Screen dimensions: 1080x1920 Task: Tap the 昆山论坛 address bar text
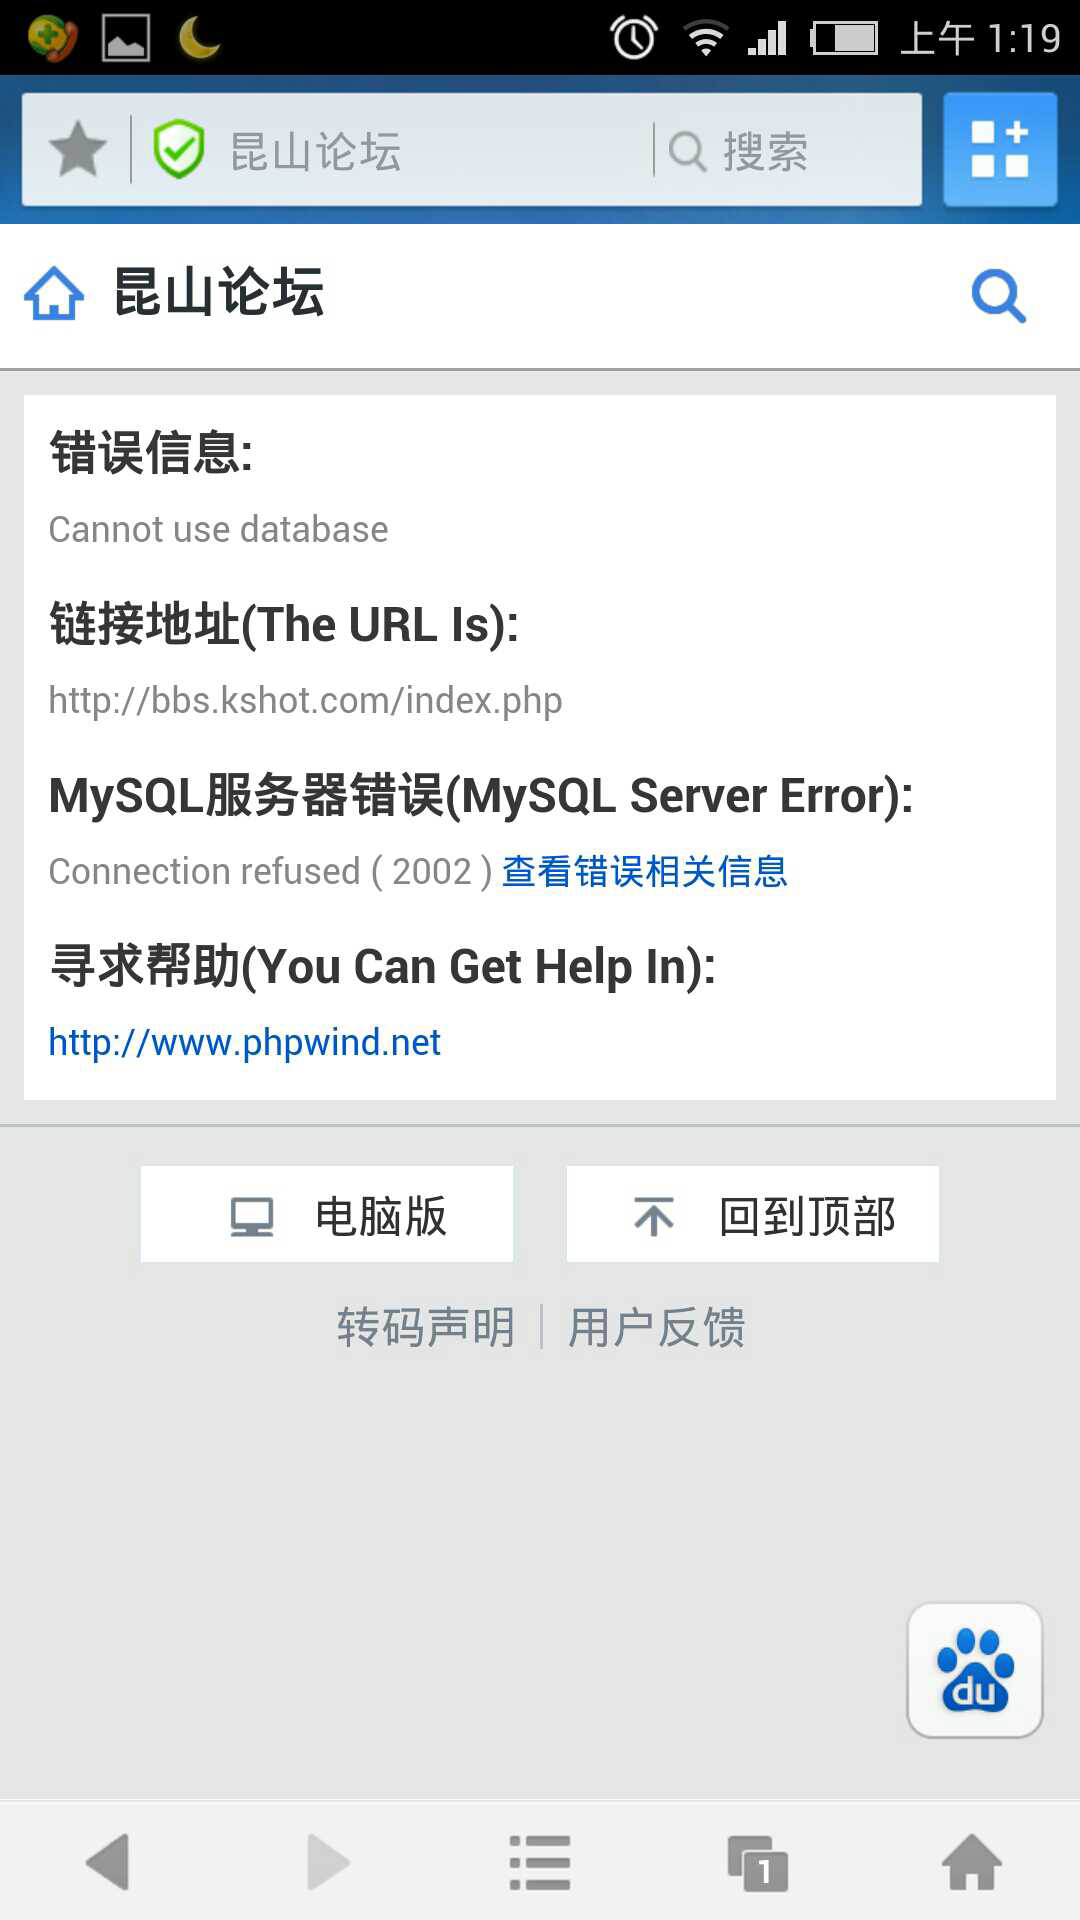pos(316,152)
